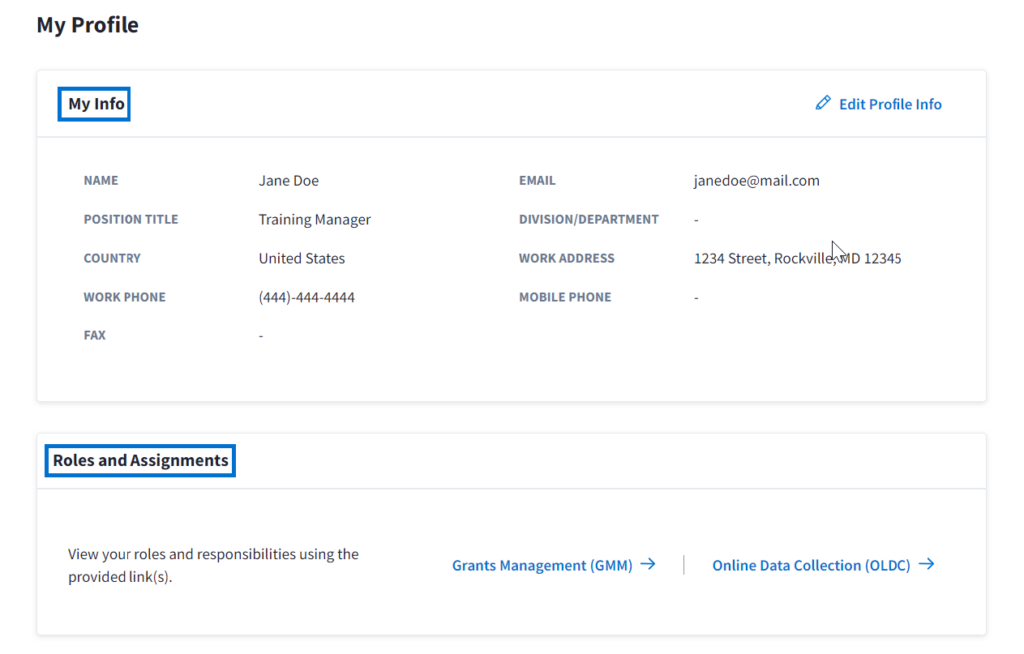Viewport: 1024px width, 654px height.
Task: Click the pencil icon beside Edit Profile Info
Action: (x=823, y=102)
